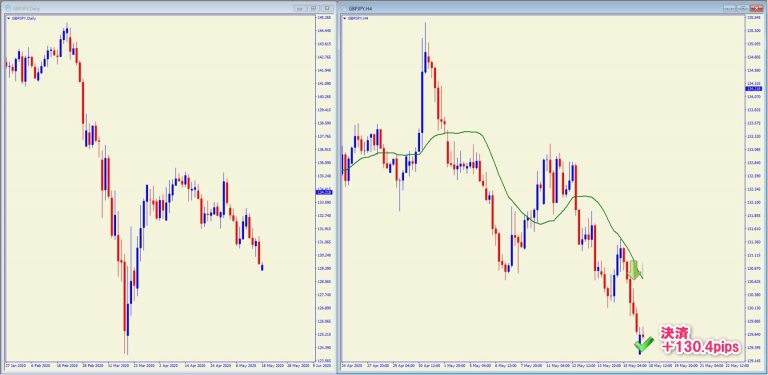Click the blue current price label on Daily axis
768x375 pixels.
(x=323, y=192)
